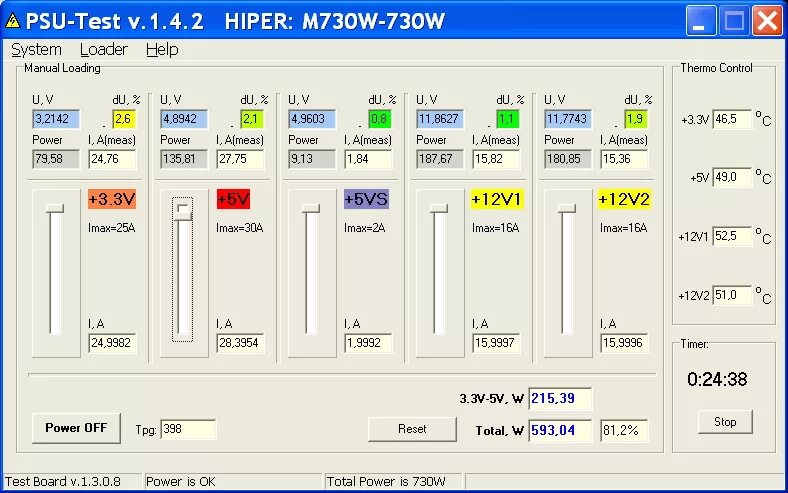Click the +12V2 current field 15,9996

click(x=624, y=343)
